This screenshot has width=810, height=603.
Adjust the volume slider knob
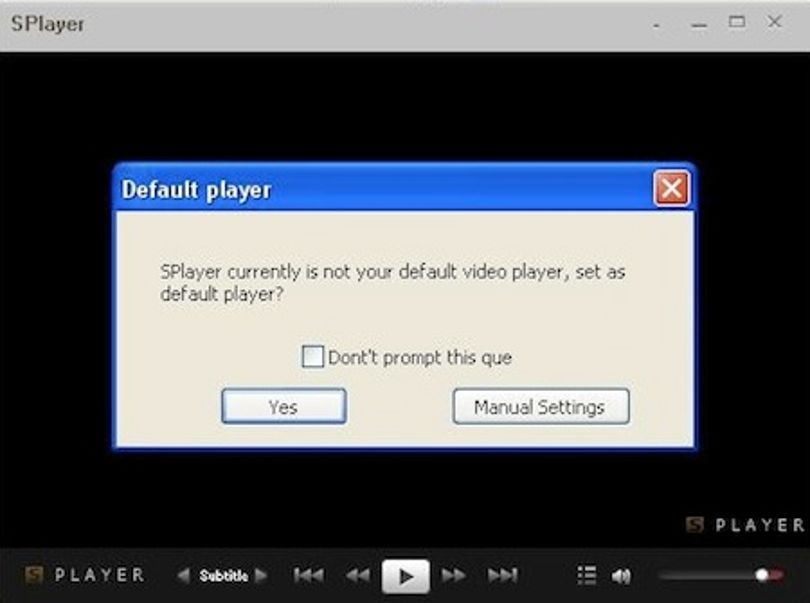coord(761,575)
